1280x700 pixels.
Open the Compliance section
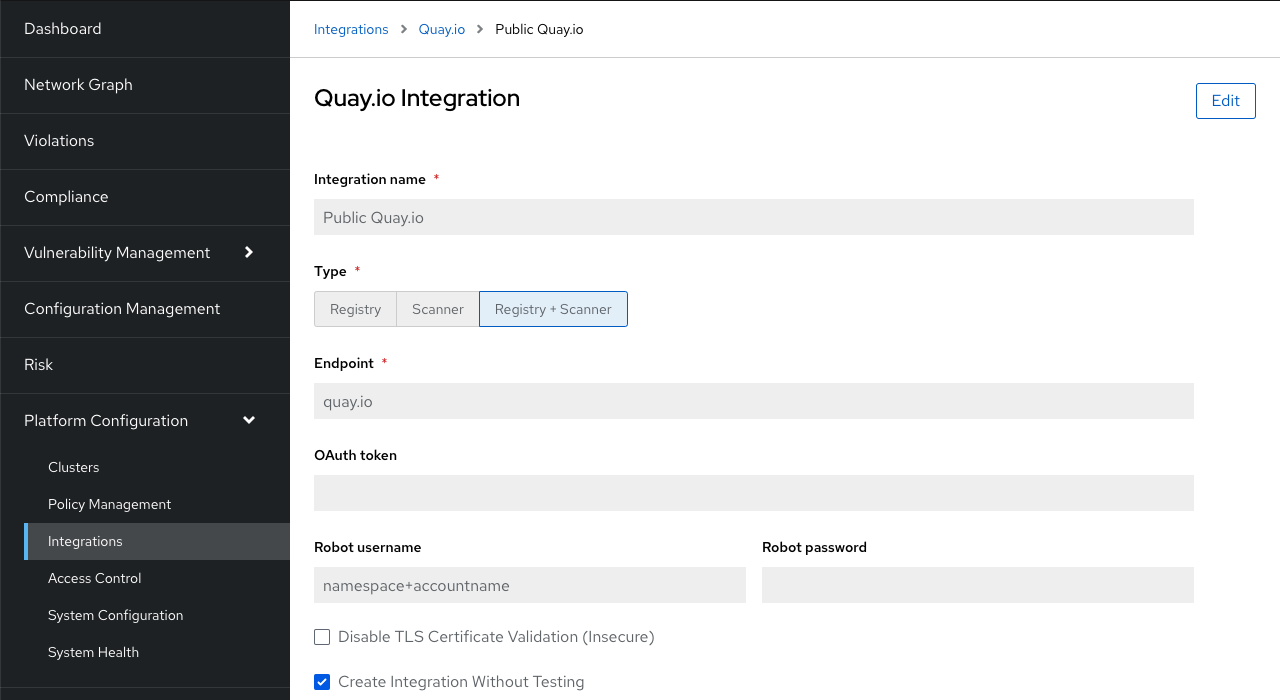point(66,197)
